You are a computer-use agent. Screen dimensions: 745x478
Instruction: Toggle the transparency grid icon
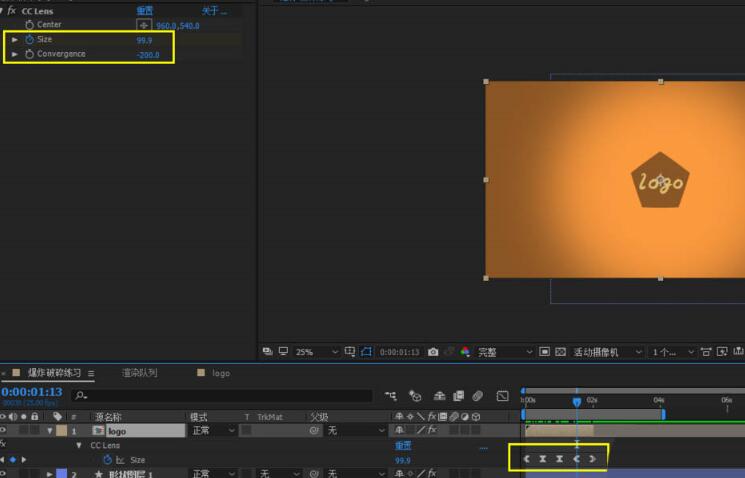click(x=561, y=352)
